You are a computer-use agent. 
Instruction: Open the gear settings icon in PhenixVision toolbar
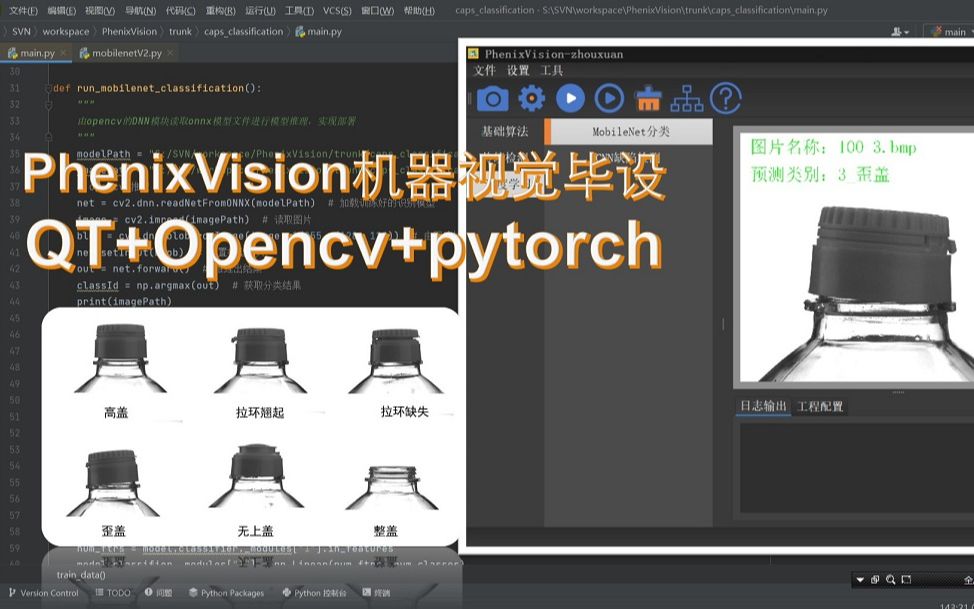pos(532,98)
